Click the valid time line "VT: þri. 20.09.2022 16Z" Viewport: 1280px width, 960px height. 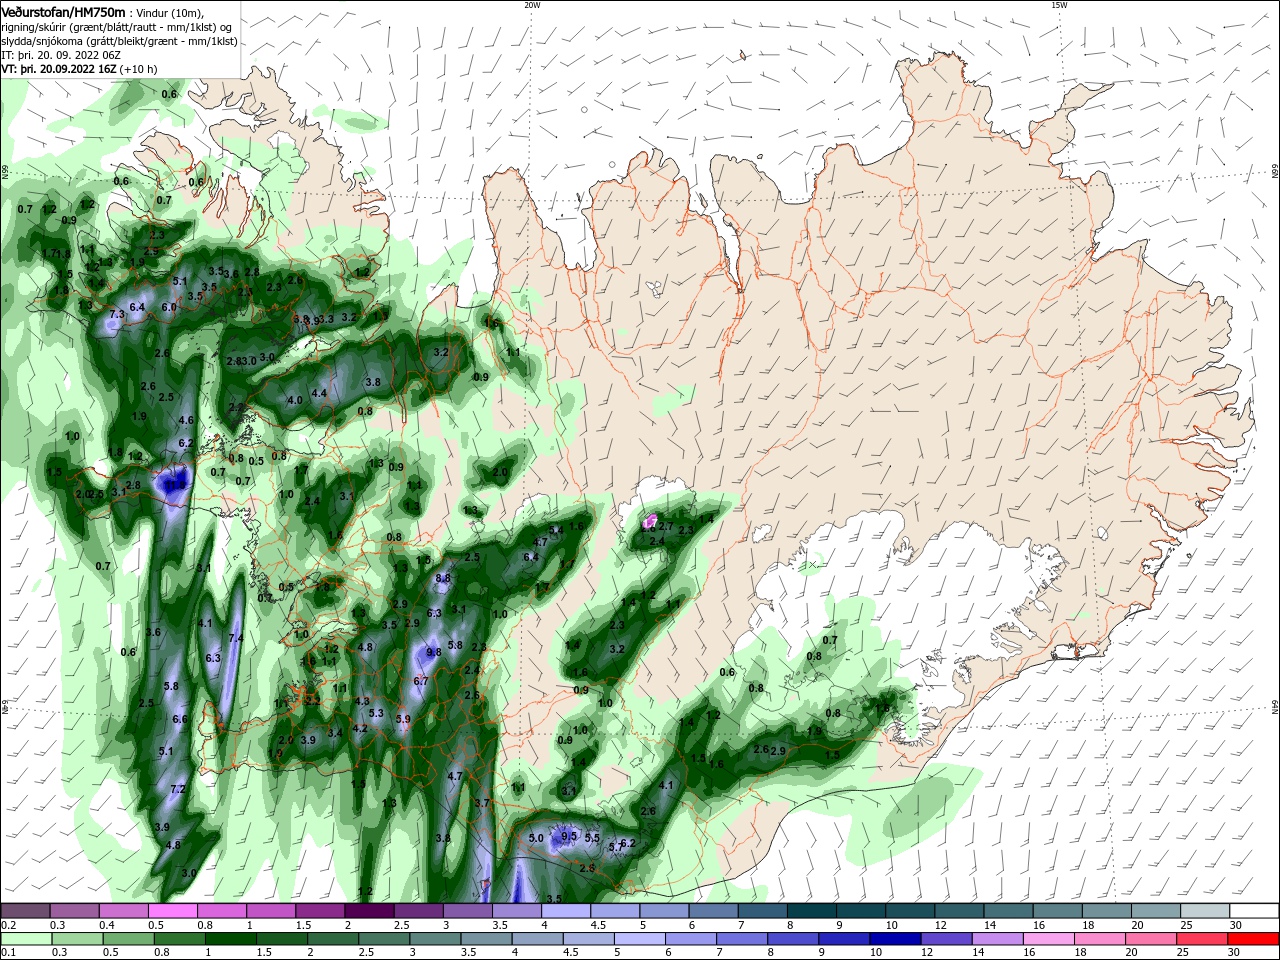point(59,69)
